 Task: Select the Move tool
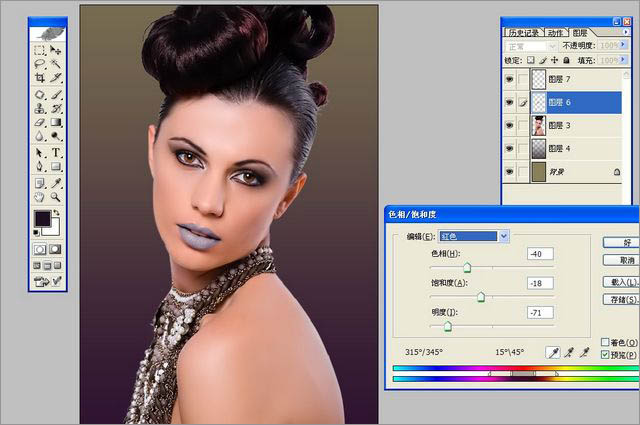click(x=56, y=50)
